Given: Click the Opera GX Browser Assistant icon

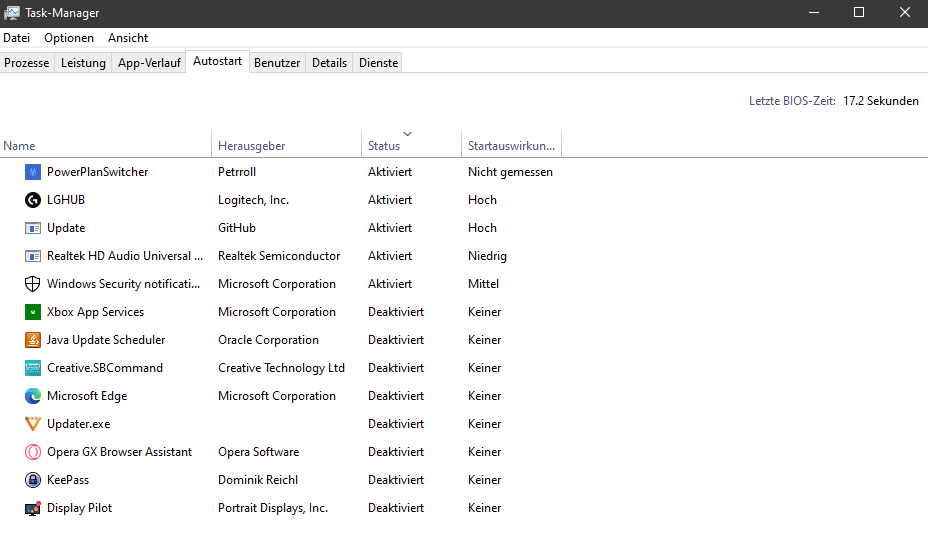Looking at the screenshot, I should pyautogui.click(x=32, y=452).
